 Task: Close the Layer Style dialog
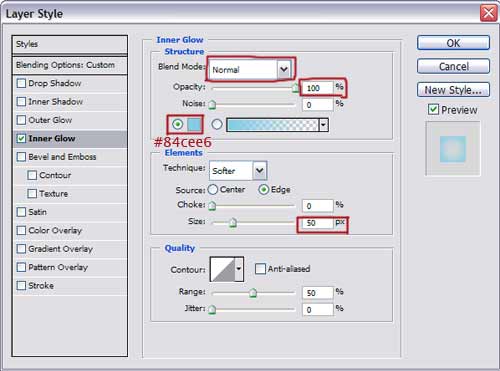point(489,13)
